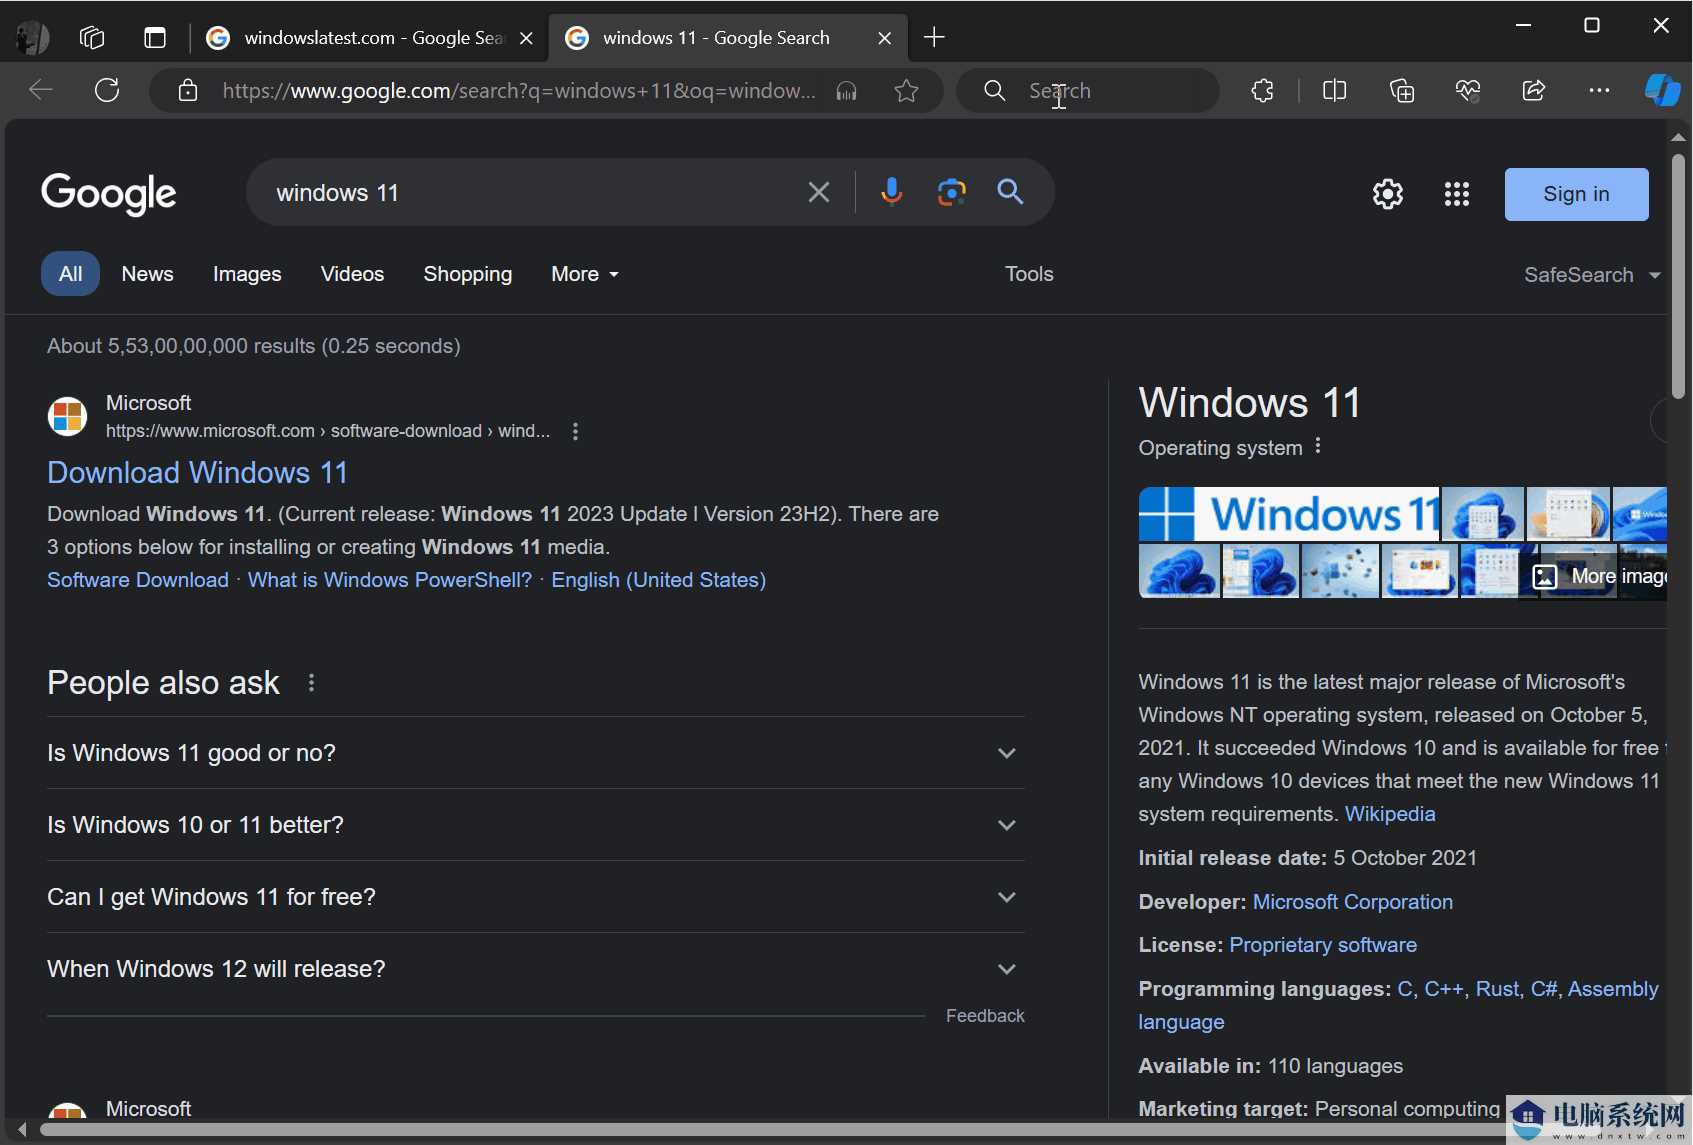Focus the browser address bar URL
This screenshot has height=1145, width=1693.
pos(518,91)
